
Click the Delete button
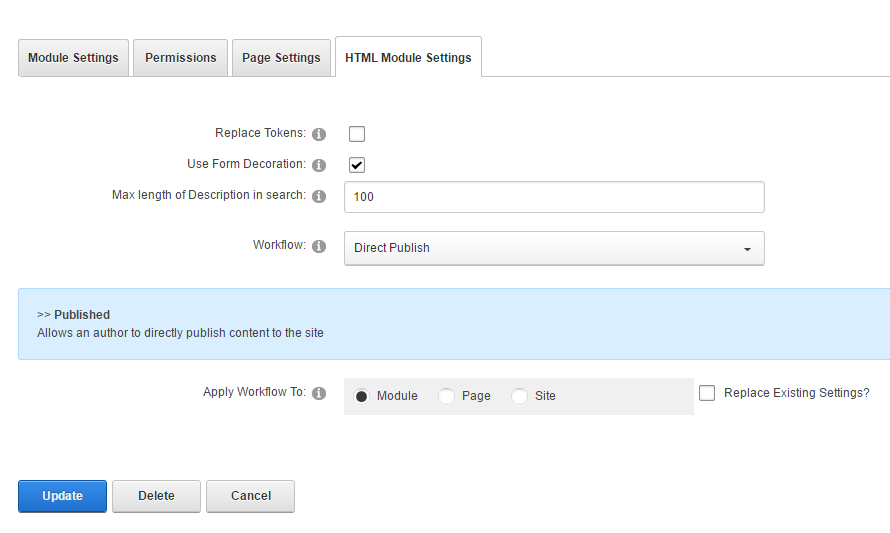click(x=156, y=496)
